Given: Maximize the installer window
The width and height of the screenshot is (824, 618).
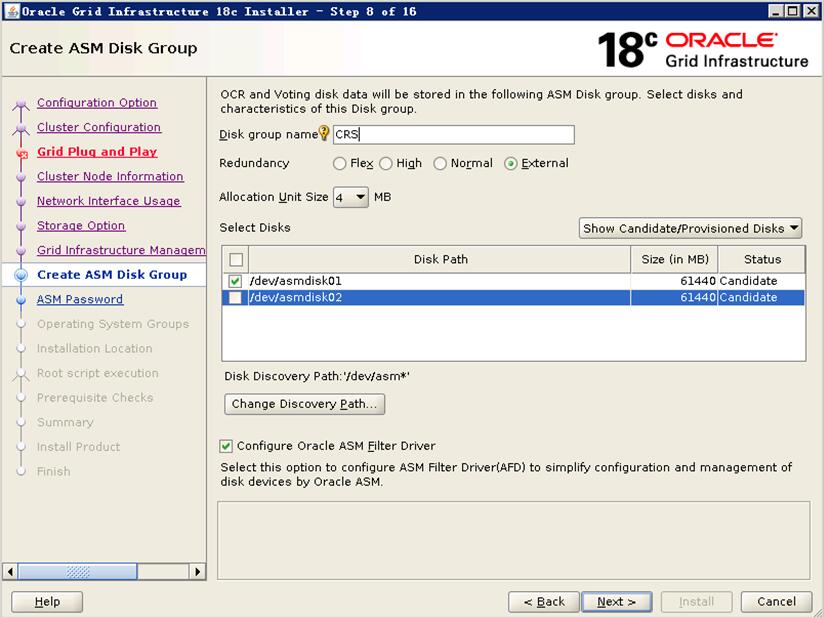Looking at the screenshot, I should [x=793, y=11].
